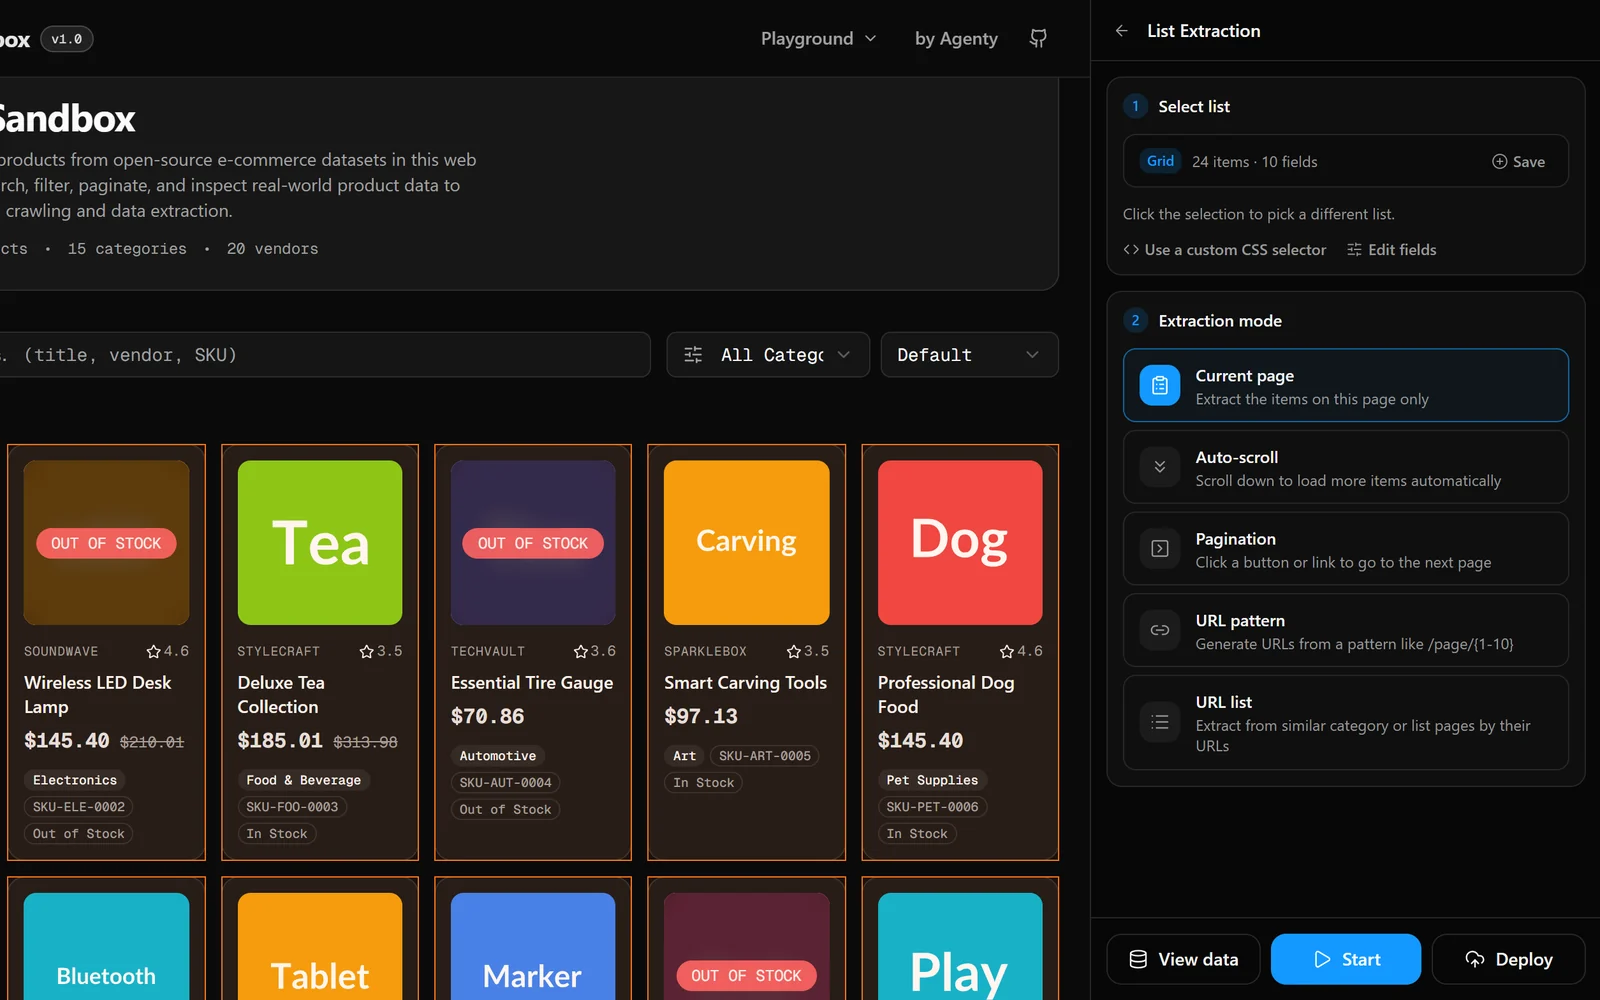The height and width of the screenshot is (1000, 1600).
Task: Click the SKU-FOO-0003 label
Action: 292,807
